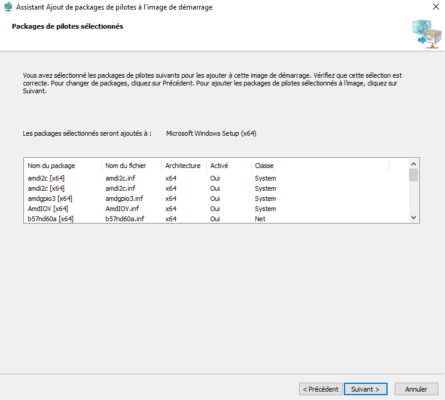
Task: Close the wizard window
Action: point(436,7)
